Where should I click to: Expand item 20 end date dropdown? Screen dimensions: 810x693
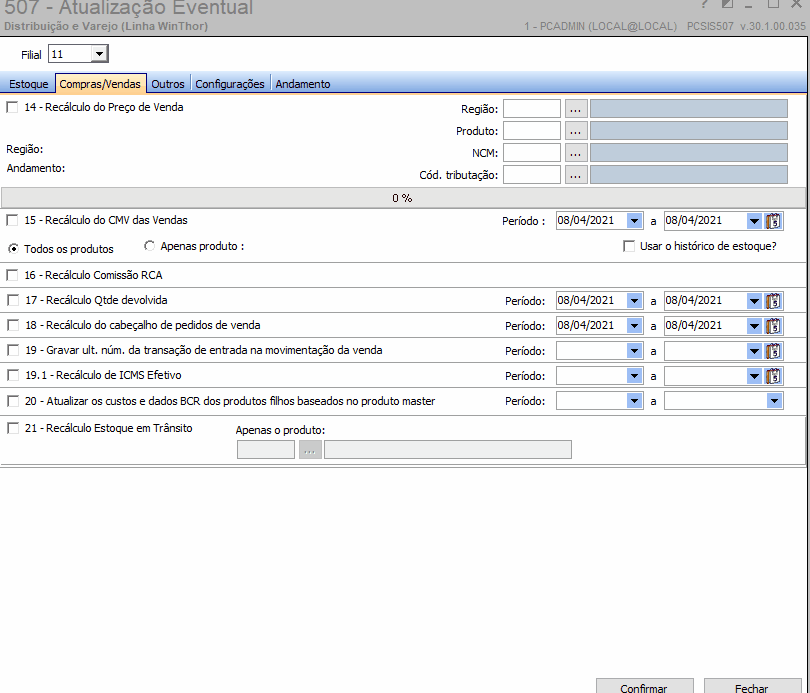pos(774,401)
